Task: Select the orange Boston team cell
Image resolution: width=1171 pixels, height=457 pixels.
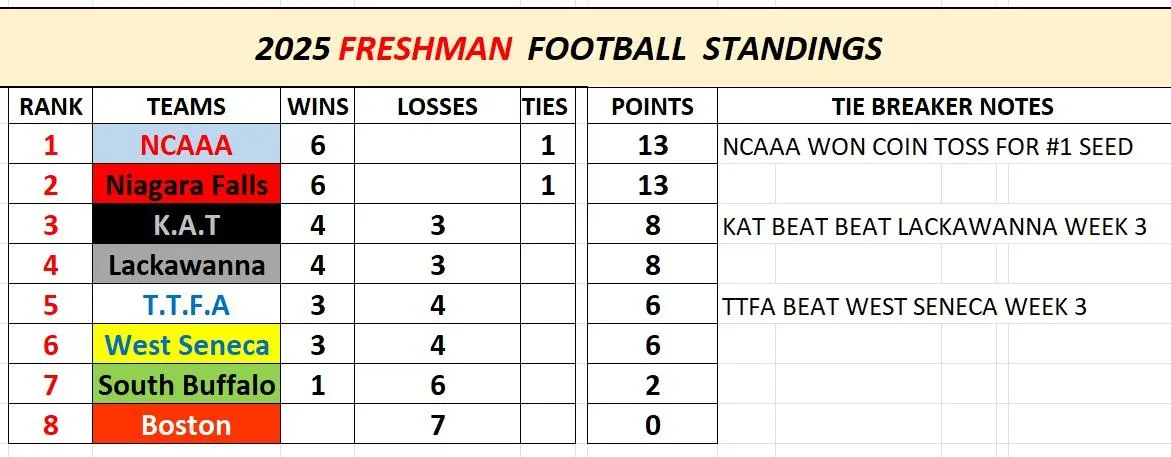Action: [186, 425]
